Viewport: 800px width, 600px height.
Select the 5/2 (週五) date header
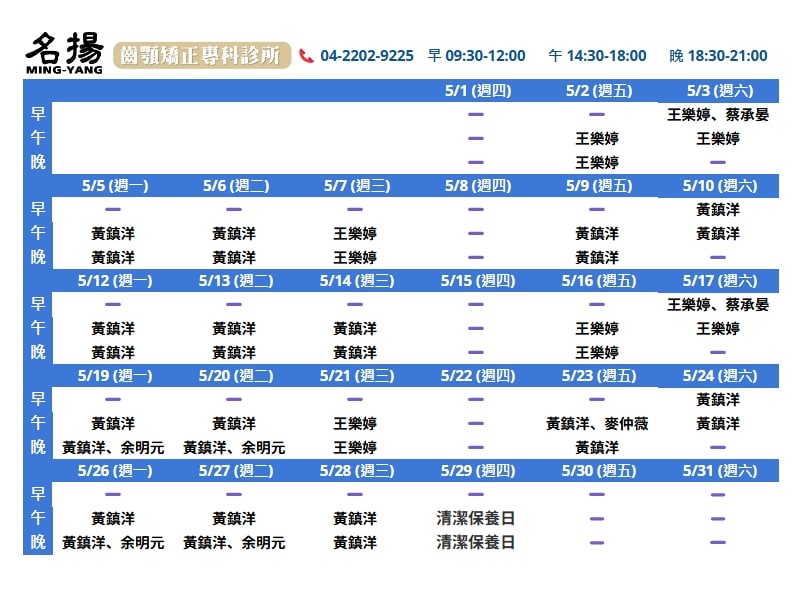598,91
